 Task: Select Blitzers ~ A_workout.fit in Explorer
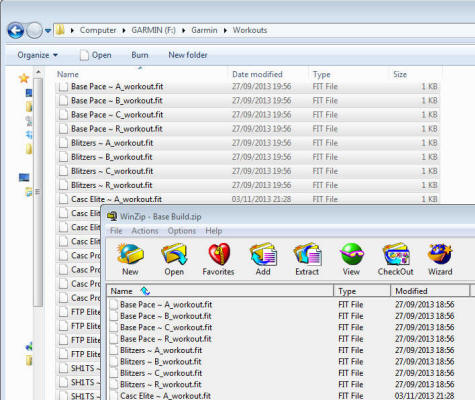(248, 143)
